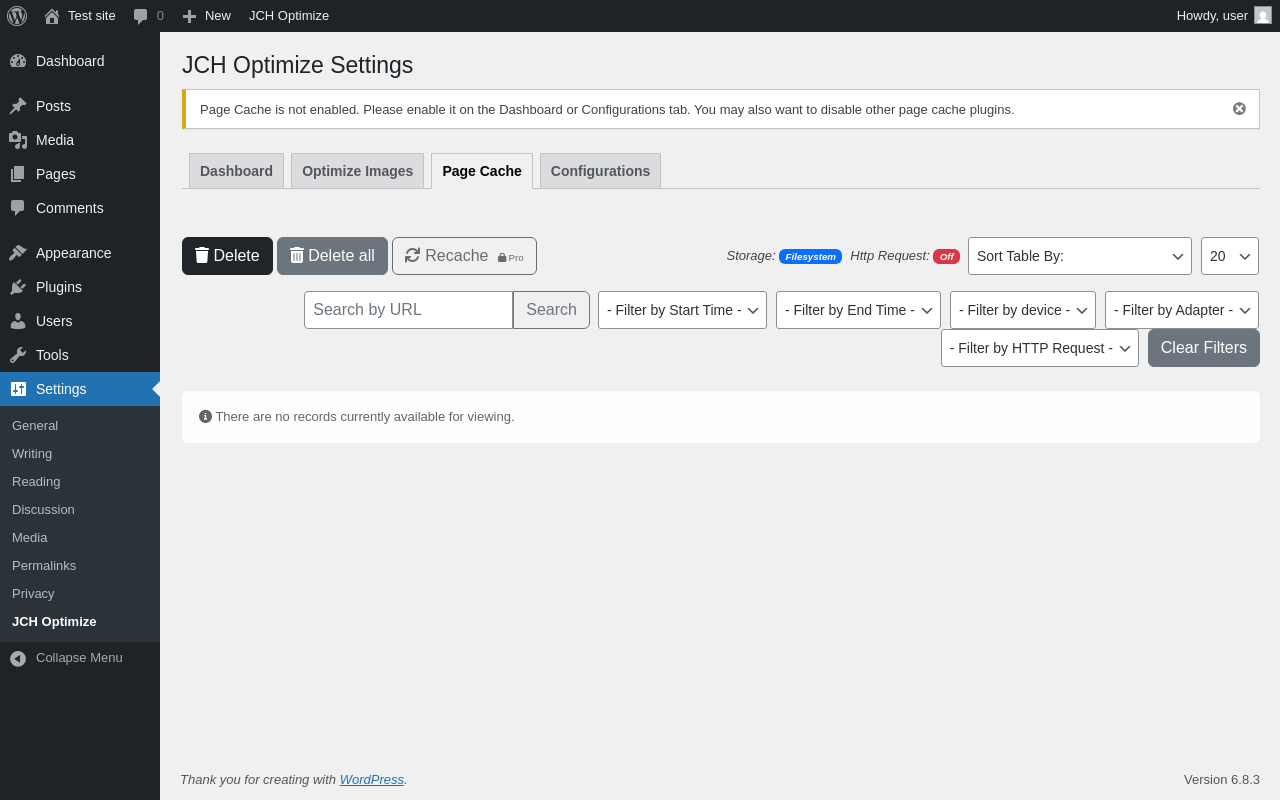
Task: Dismiss the Page Cache warning notice
Action: (1239, 109)
